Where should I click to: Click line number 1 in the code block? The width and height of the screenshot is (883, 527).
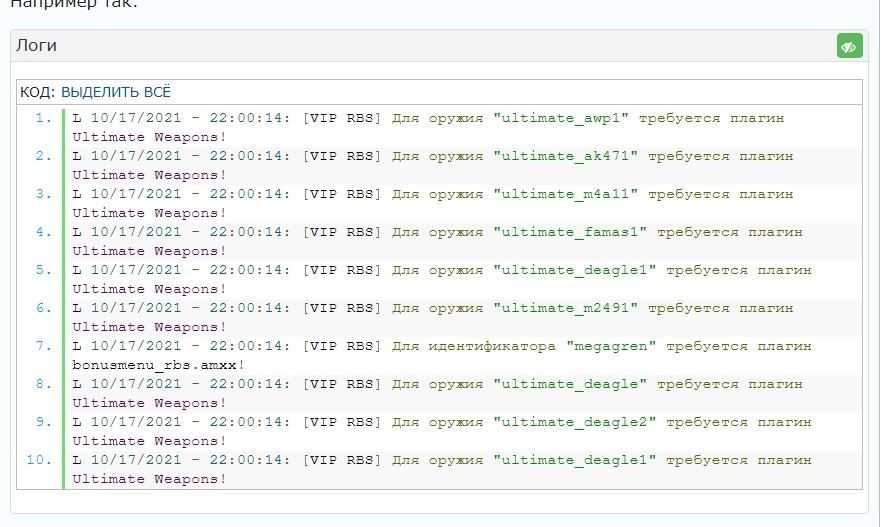[42, 118]
